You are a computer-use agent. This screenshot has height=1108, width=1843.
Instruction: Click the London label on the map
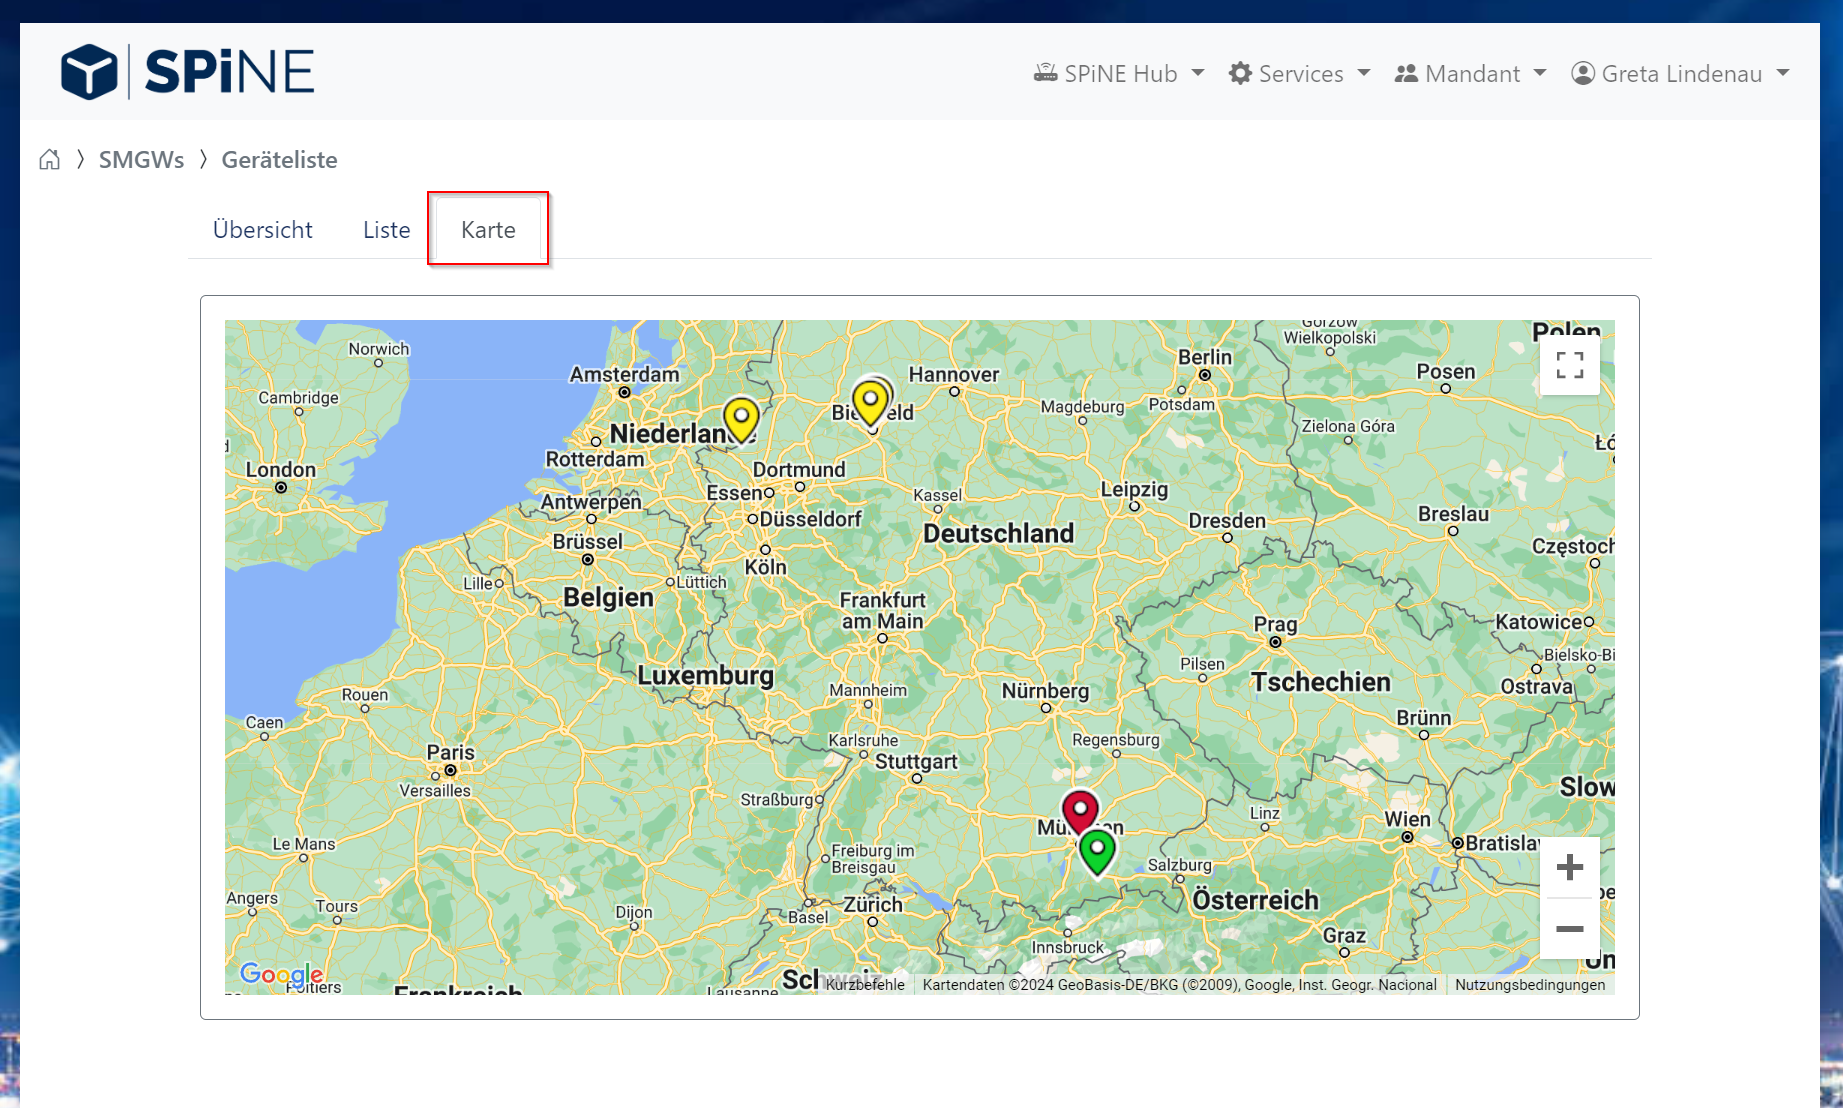pos(281,470)
